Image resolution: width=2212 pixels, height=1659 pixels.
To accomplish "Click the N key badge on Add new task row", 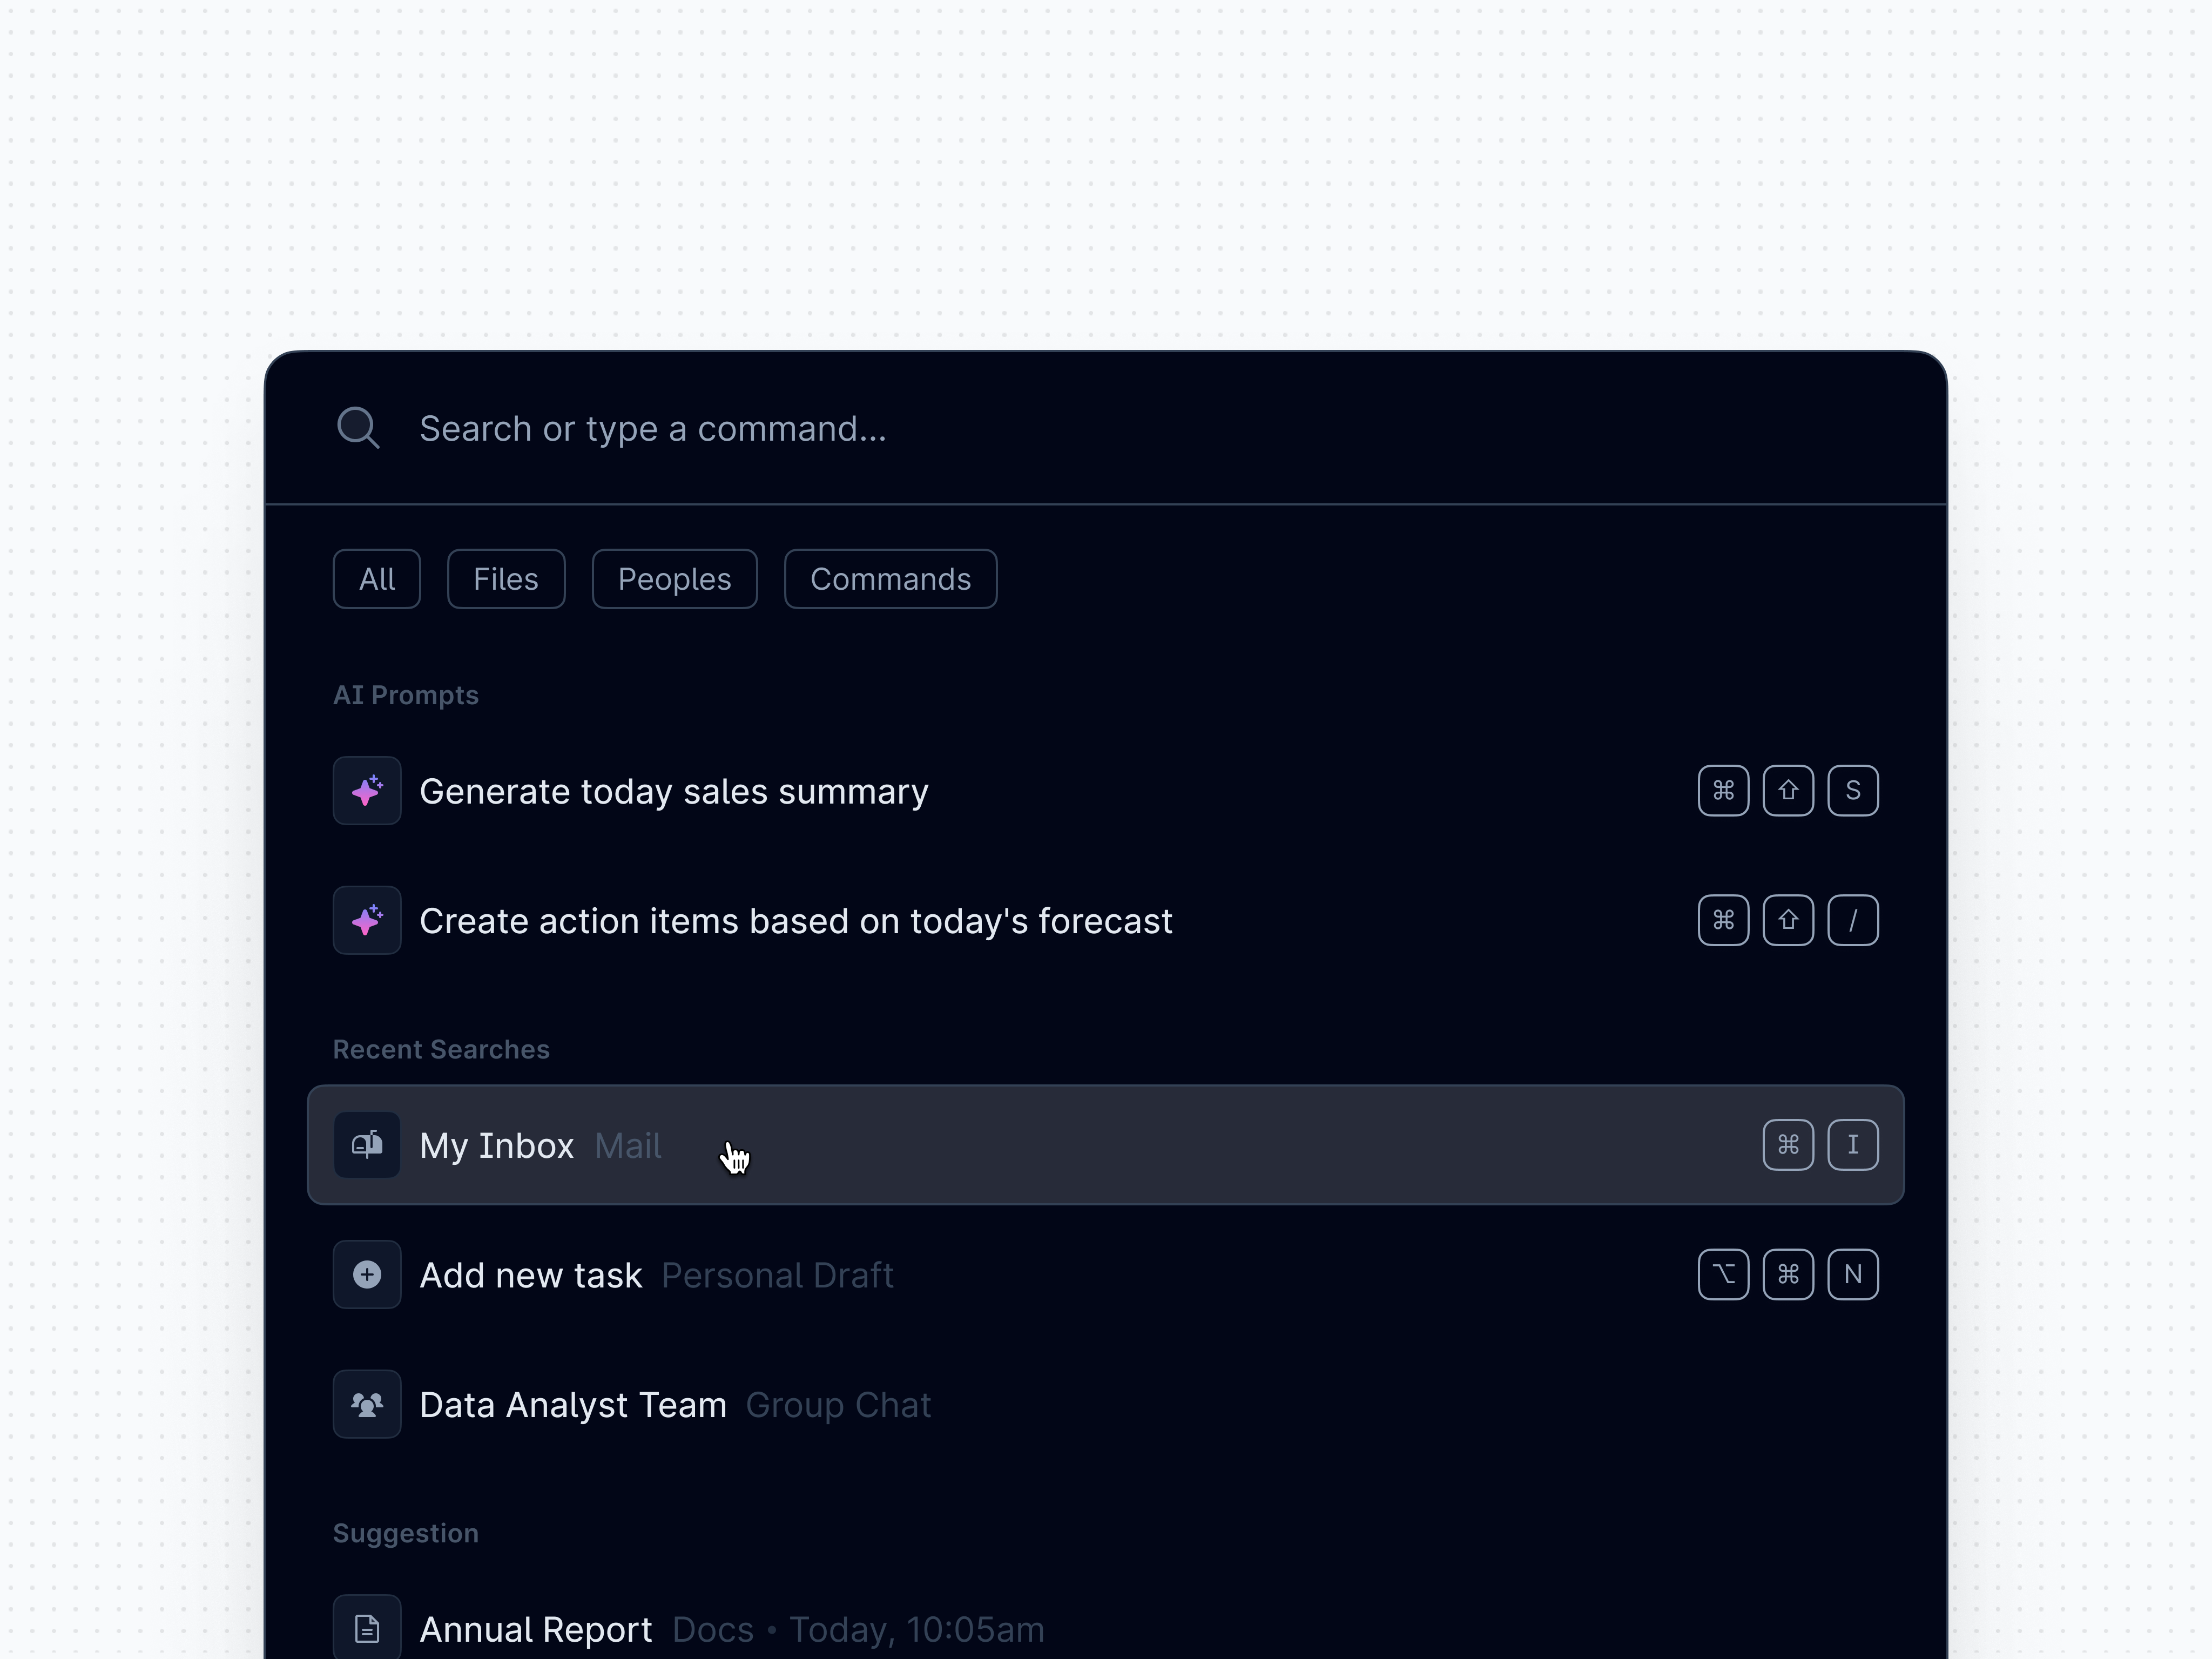I will coord(1853,1275).
